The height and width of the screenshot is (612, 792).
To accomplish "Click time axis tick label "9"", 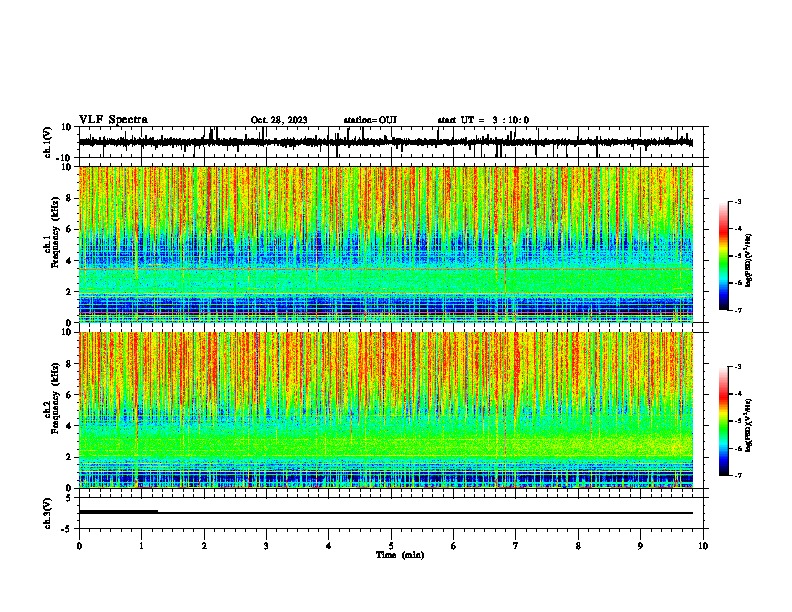I will [640, 546].
